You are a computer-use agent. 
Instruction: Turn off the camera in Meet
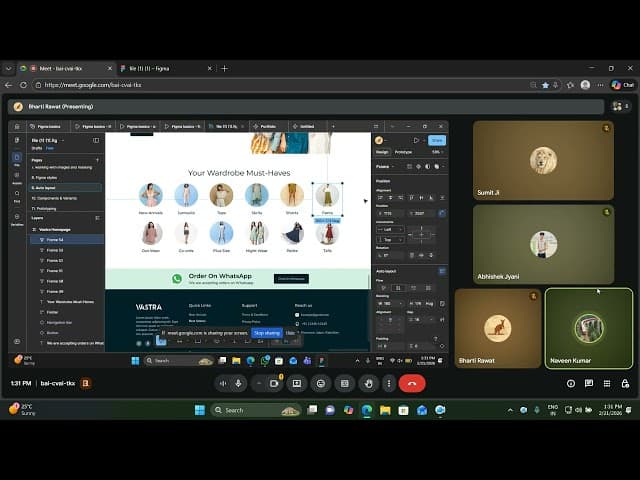pos(273,383)
